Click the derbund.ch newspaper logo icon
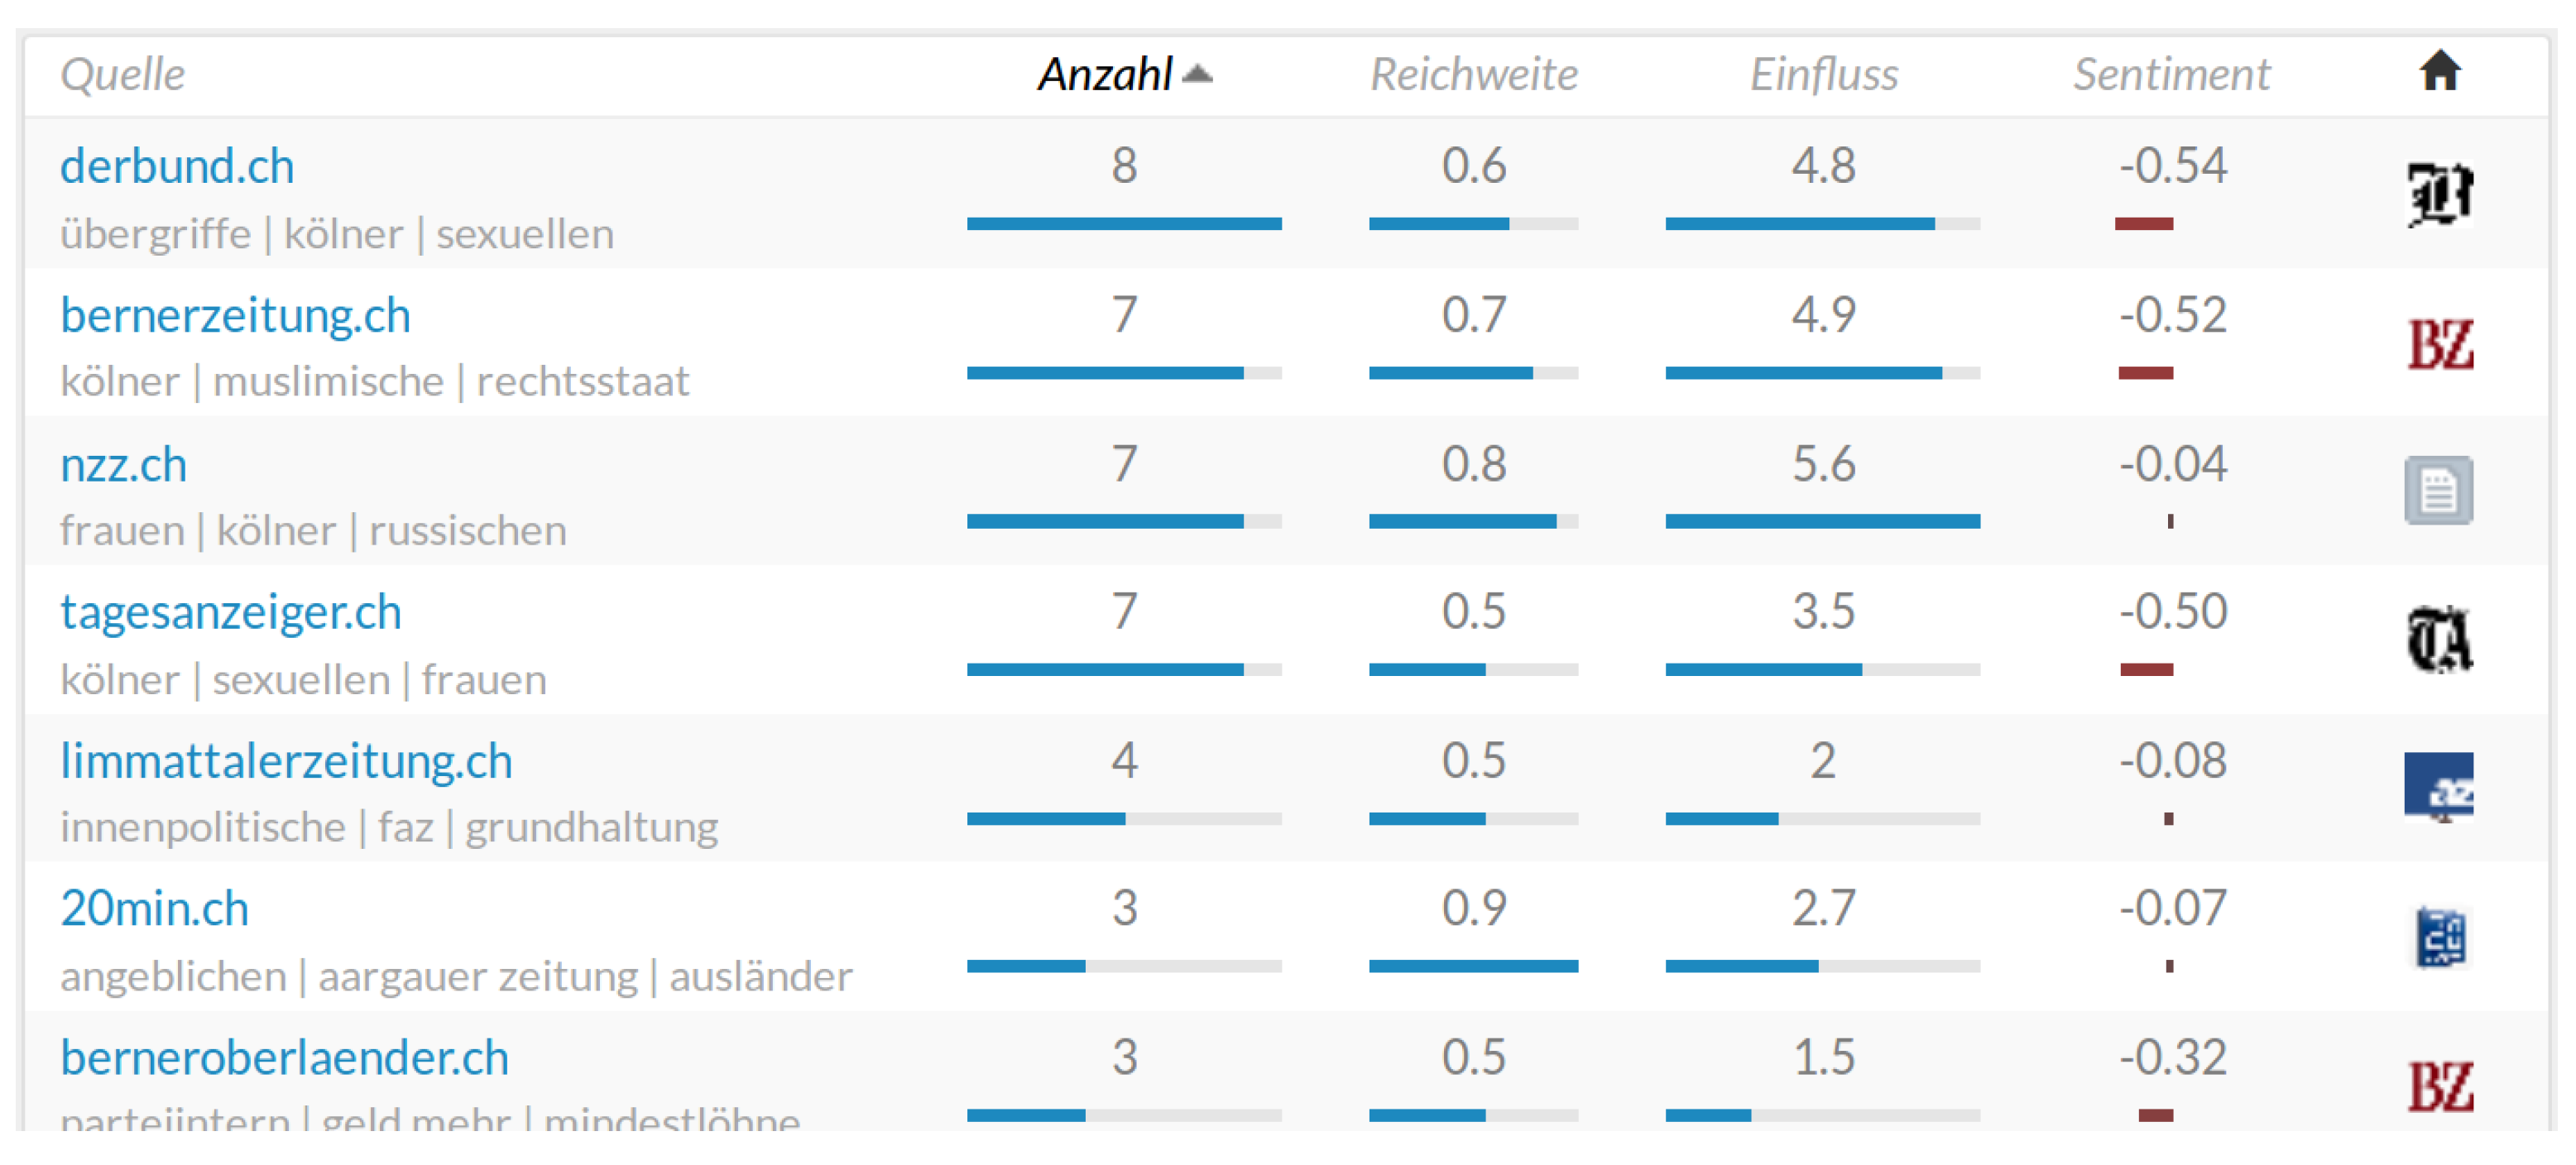The width and height of the screenshot is (2576, 1165). coord(2439,194)
